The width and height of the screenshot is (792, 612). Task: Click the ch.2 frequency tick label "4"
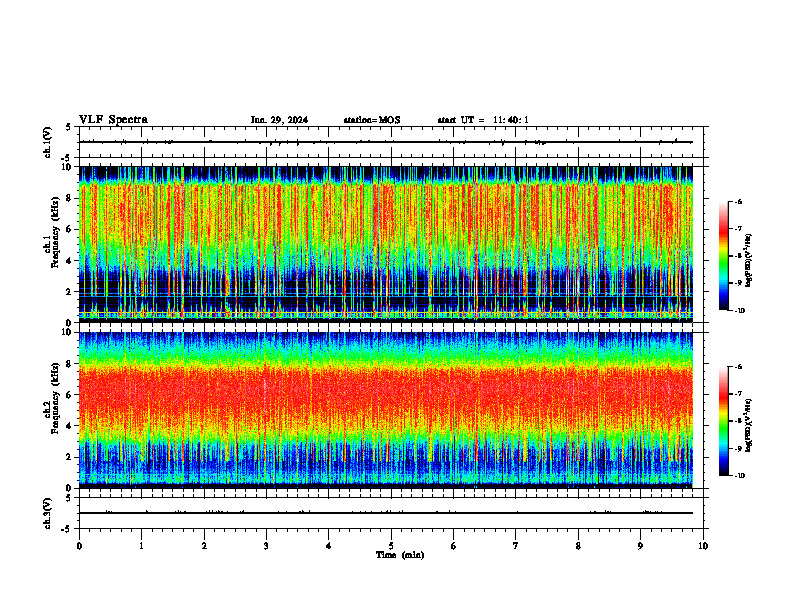[x=69, y=426]
